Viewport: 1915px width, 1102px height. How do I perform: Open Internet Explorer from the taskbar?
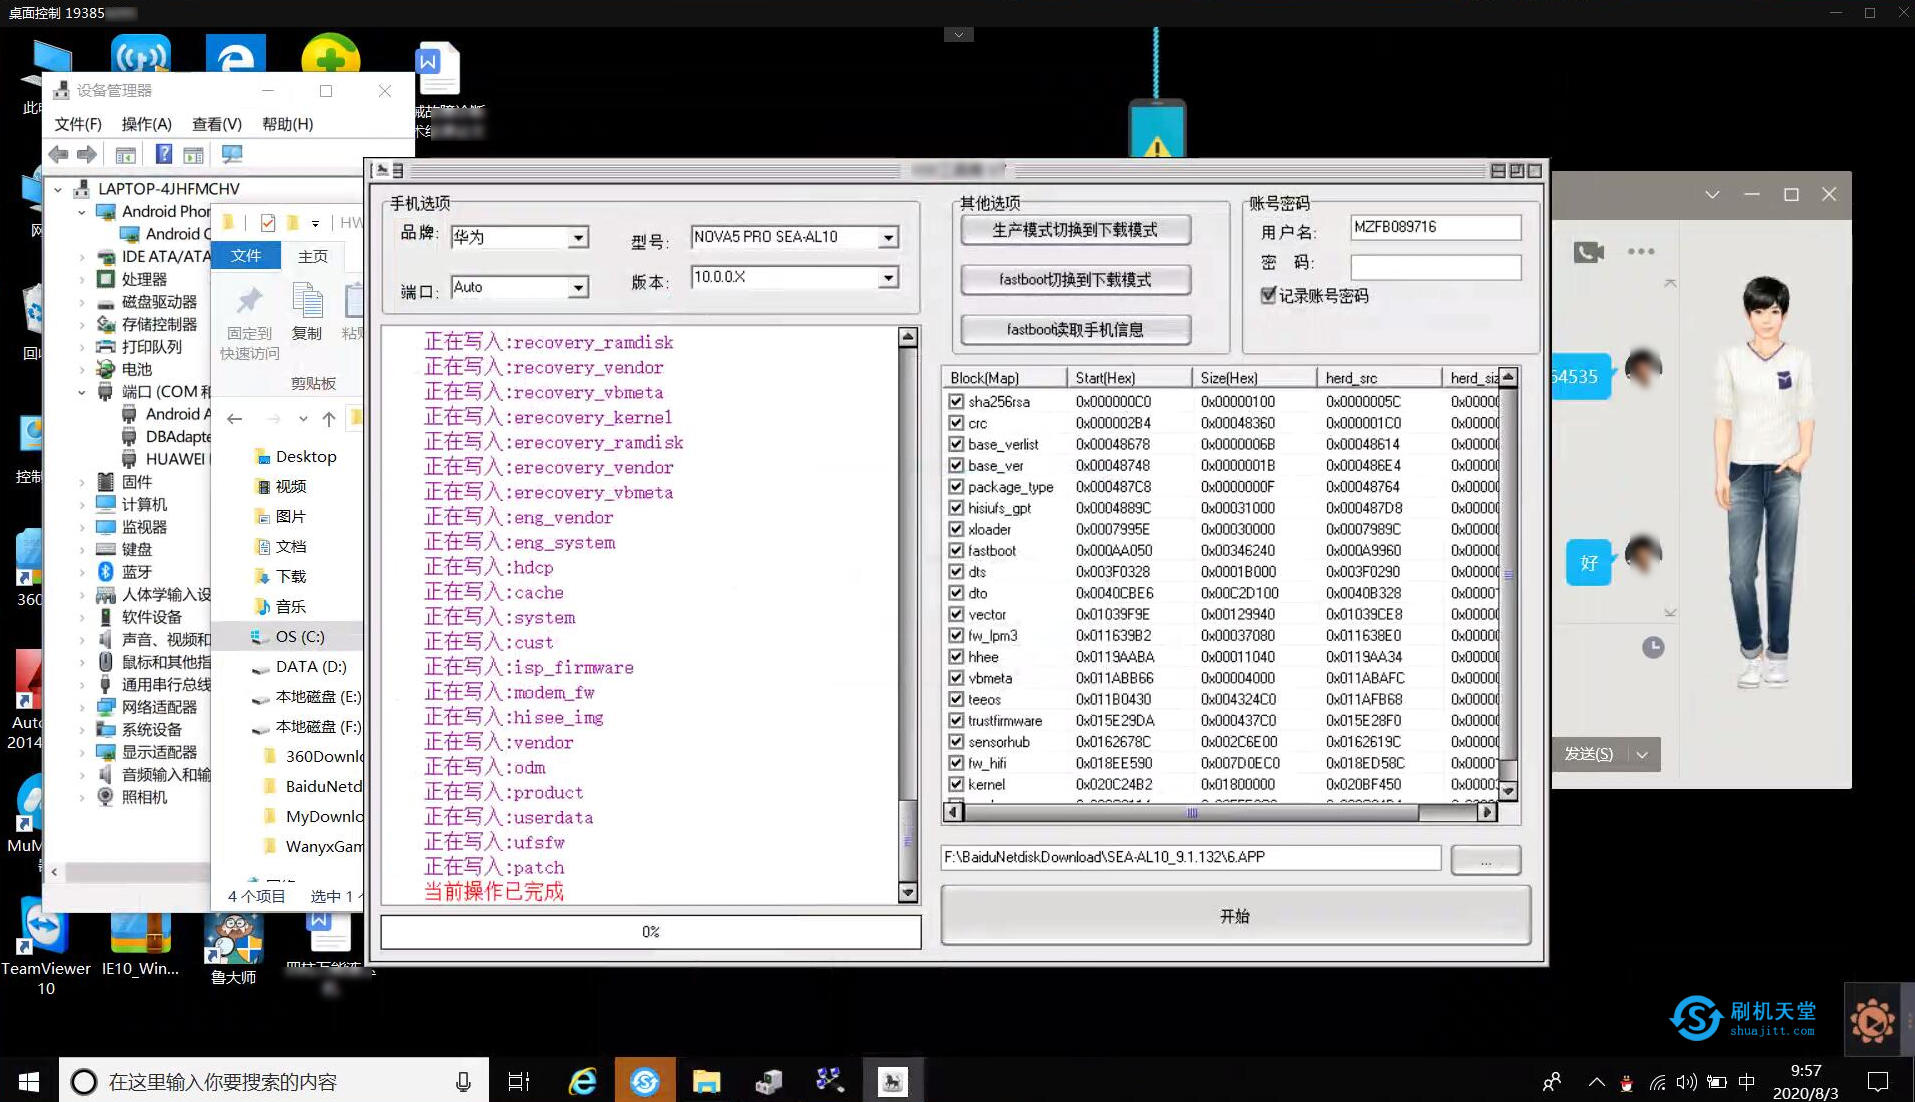tap(582, 1081)
